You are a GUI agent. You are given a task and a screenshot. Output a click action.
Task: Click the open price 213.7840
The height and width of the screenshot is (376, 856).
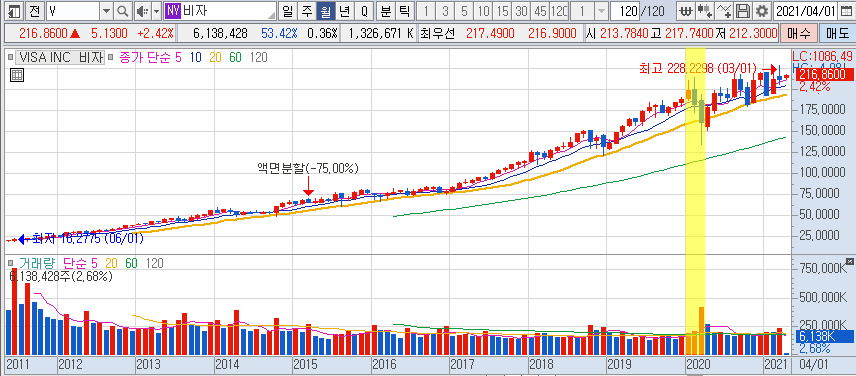(x=625, y=33)
